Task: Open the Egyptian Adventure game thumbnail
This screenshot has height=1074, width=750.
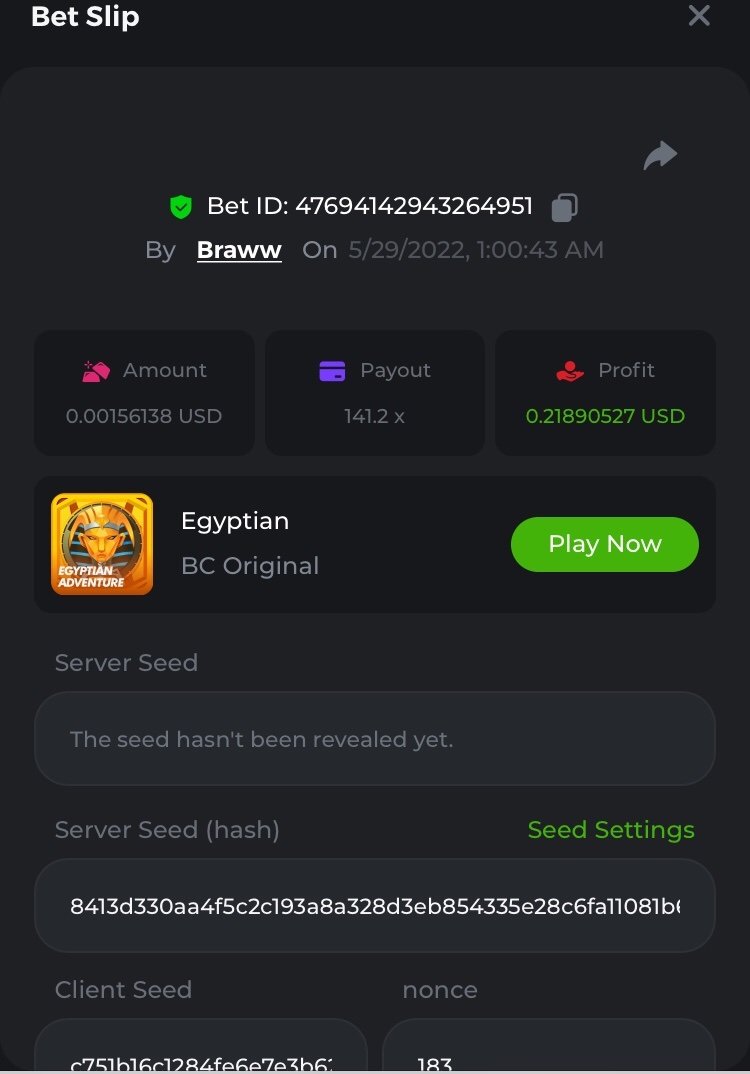Action: point(102,544)
